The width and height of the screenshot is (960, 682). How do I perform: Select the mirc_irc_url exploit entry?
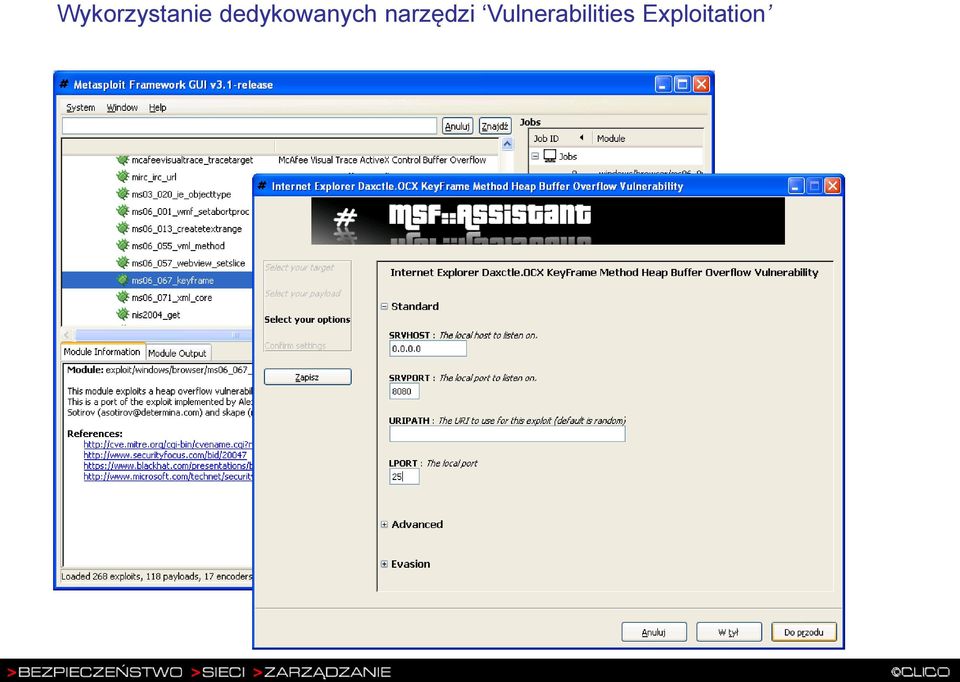(154, 177)
